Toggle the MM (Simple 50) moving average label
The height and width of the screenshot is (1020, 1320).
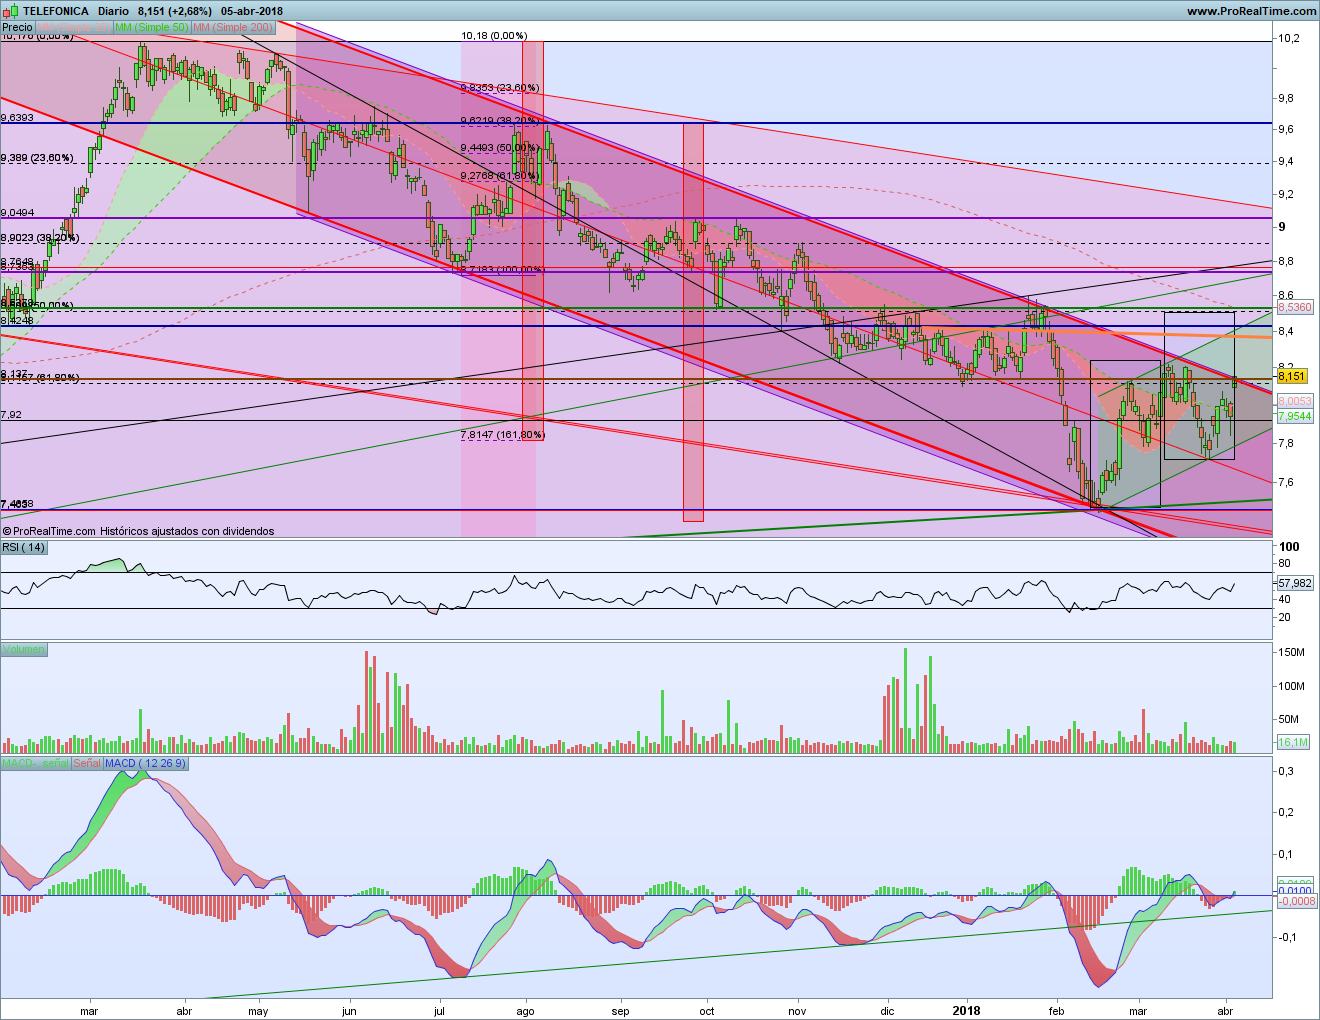coord(151,27)
